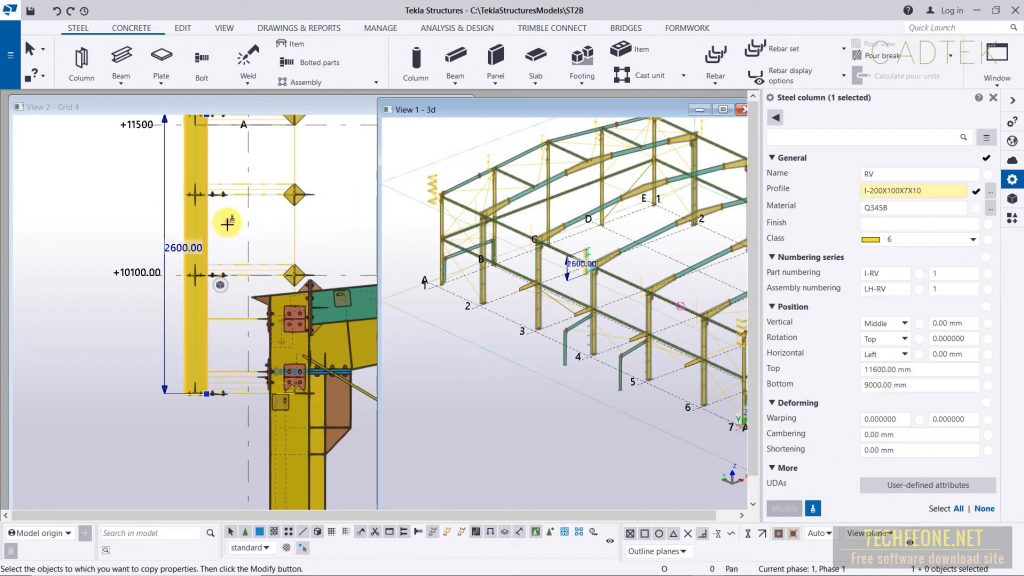Collapse the Position section

pos(772,306)
